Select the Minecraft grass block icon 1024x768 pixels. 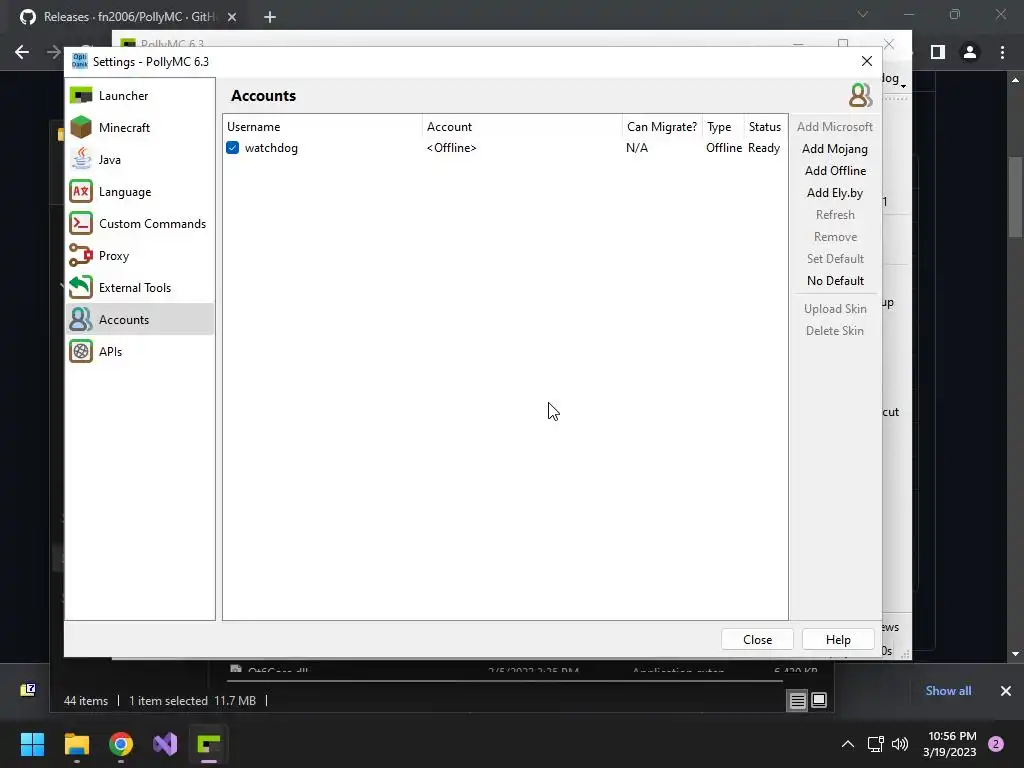[81, 127]
